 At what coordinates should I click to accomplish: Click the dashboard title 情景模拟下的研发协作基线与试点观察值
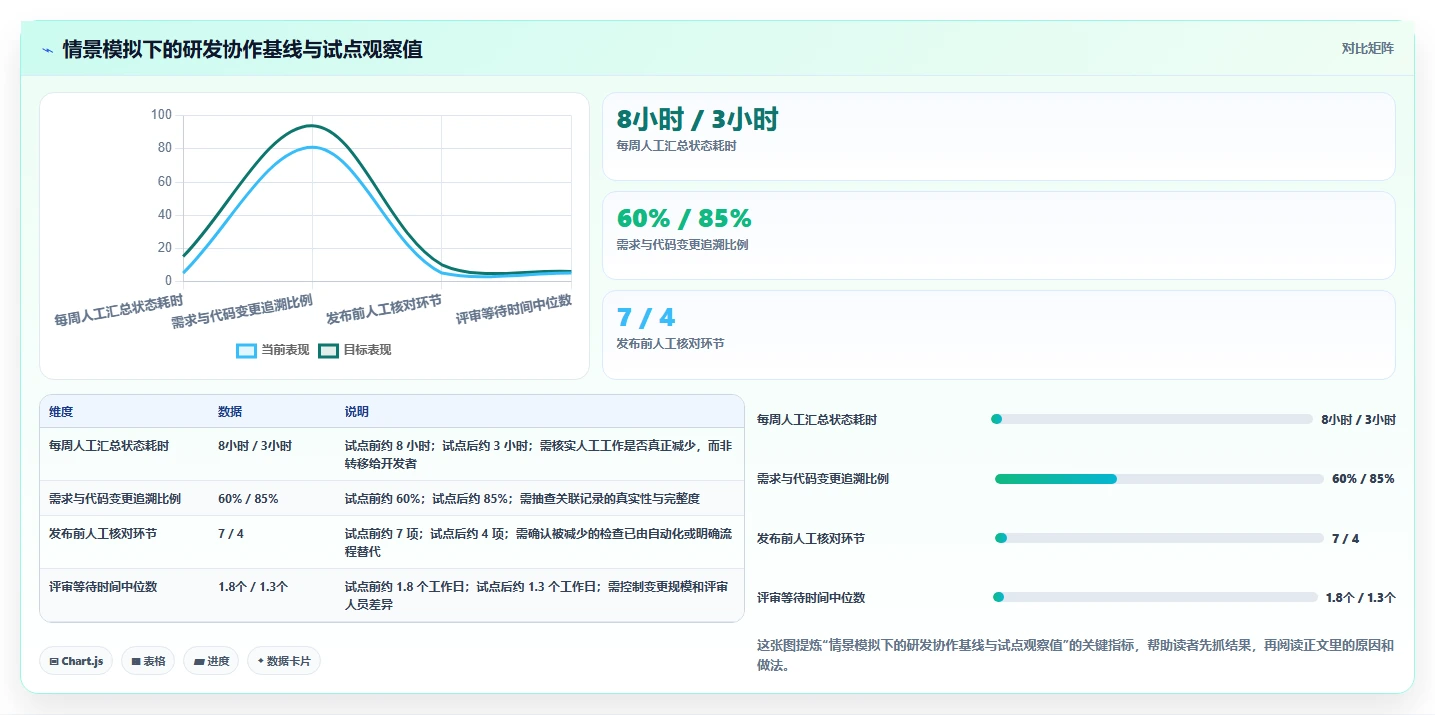point(242,50)
